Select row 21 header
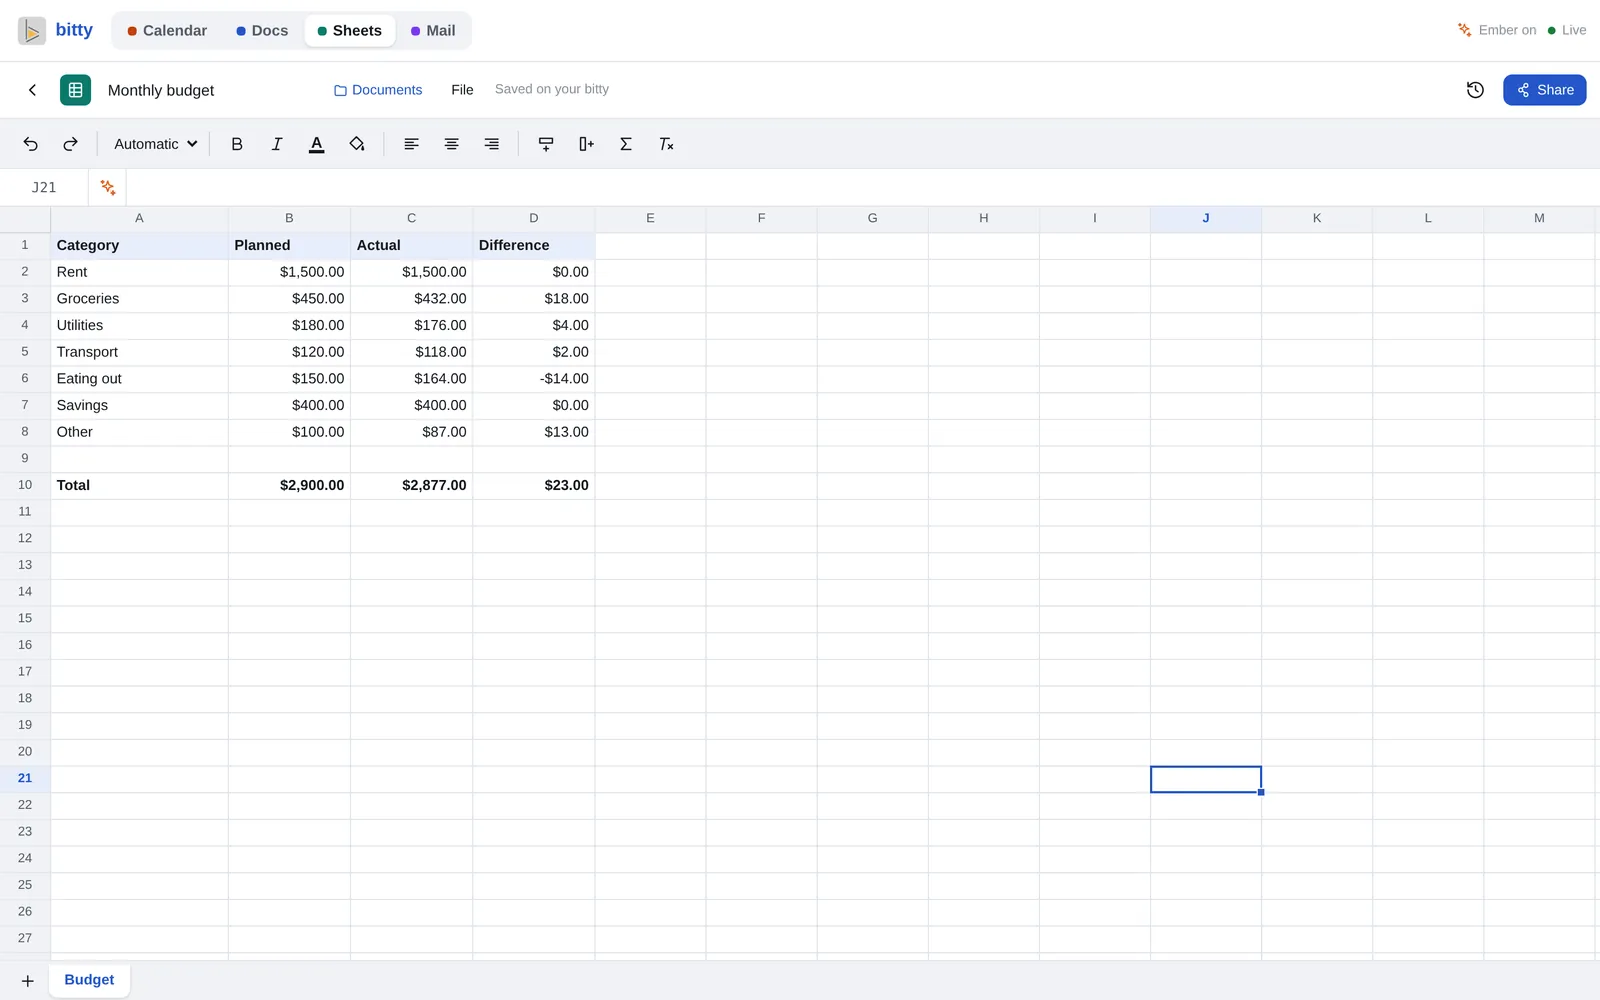This screenshot has height=1000, width=1600. point(25,778)
